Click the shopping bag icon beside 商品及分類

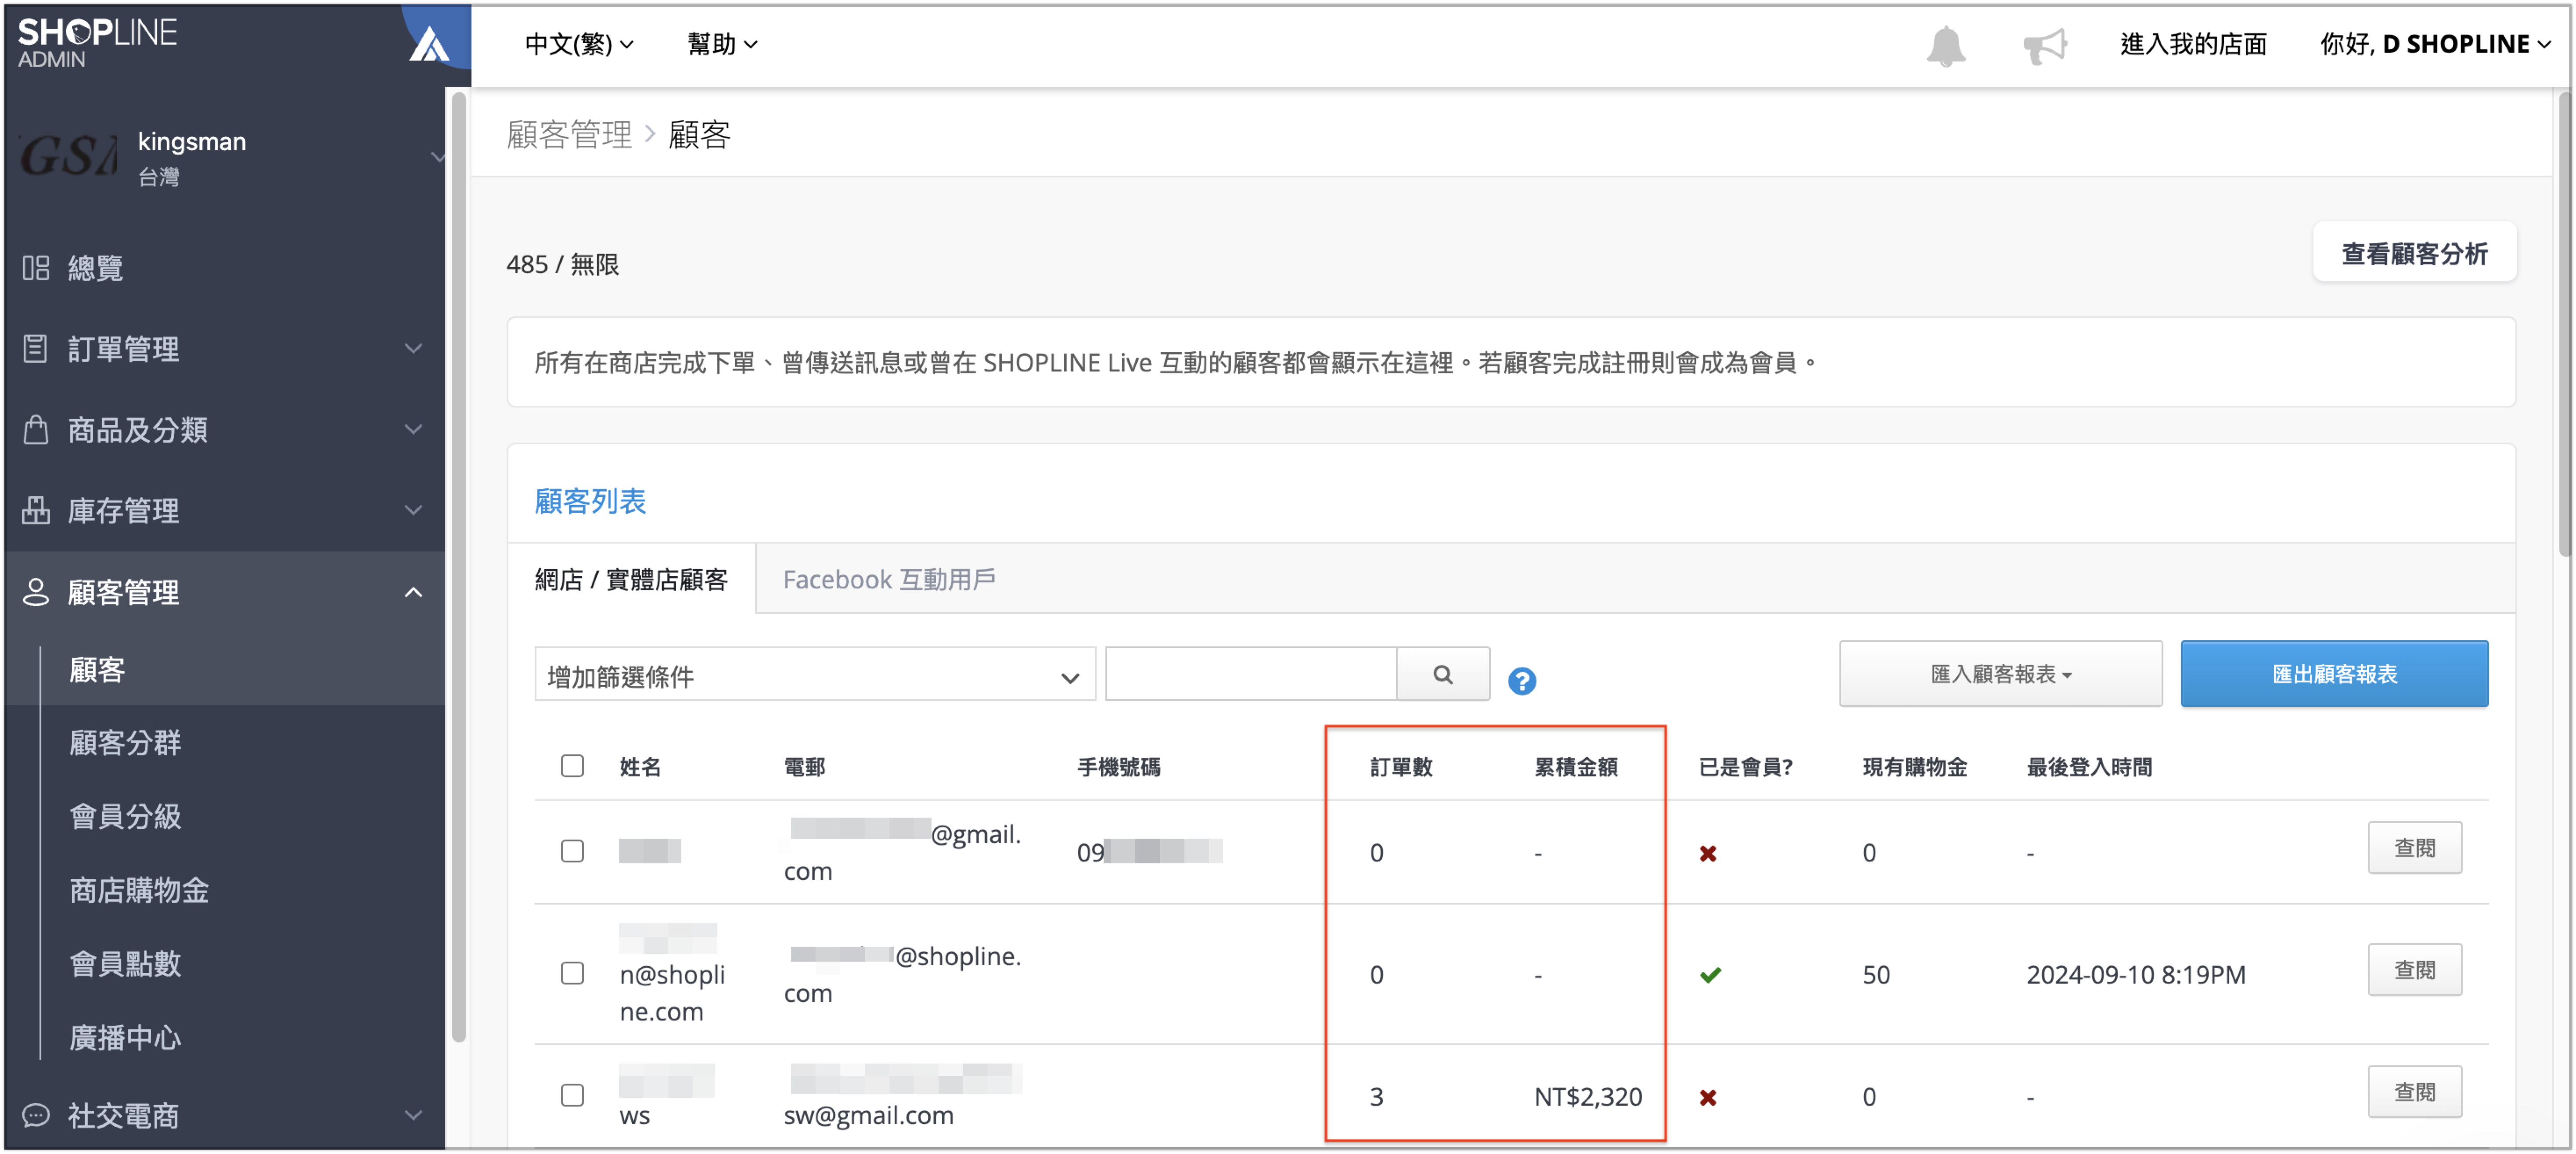coord(36,430)
